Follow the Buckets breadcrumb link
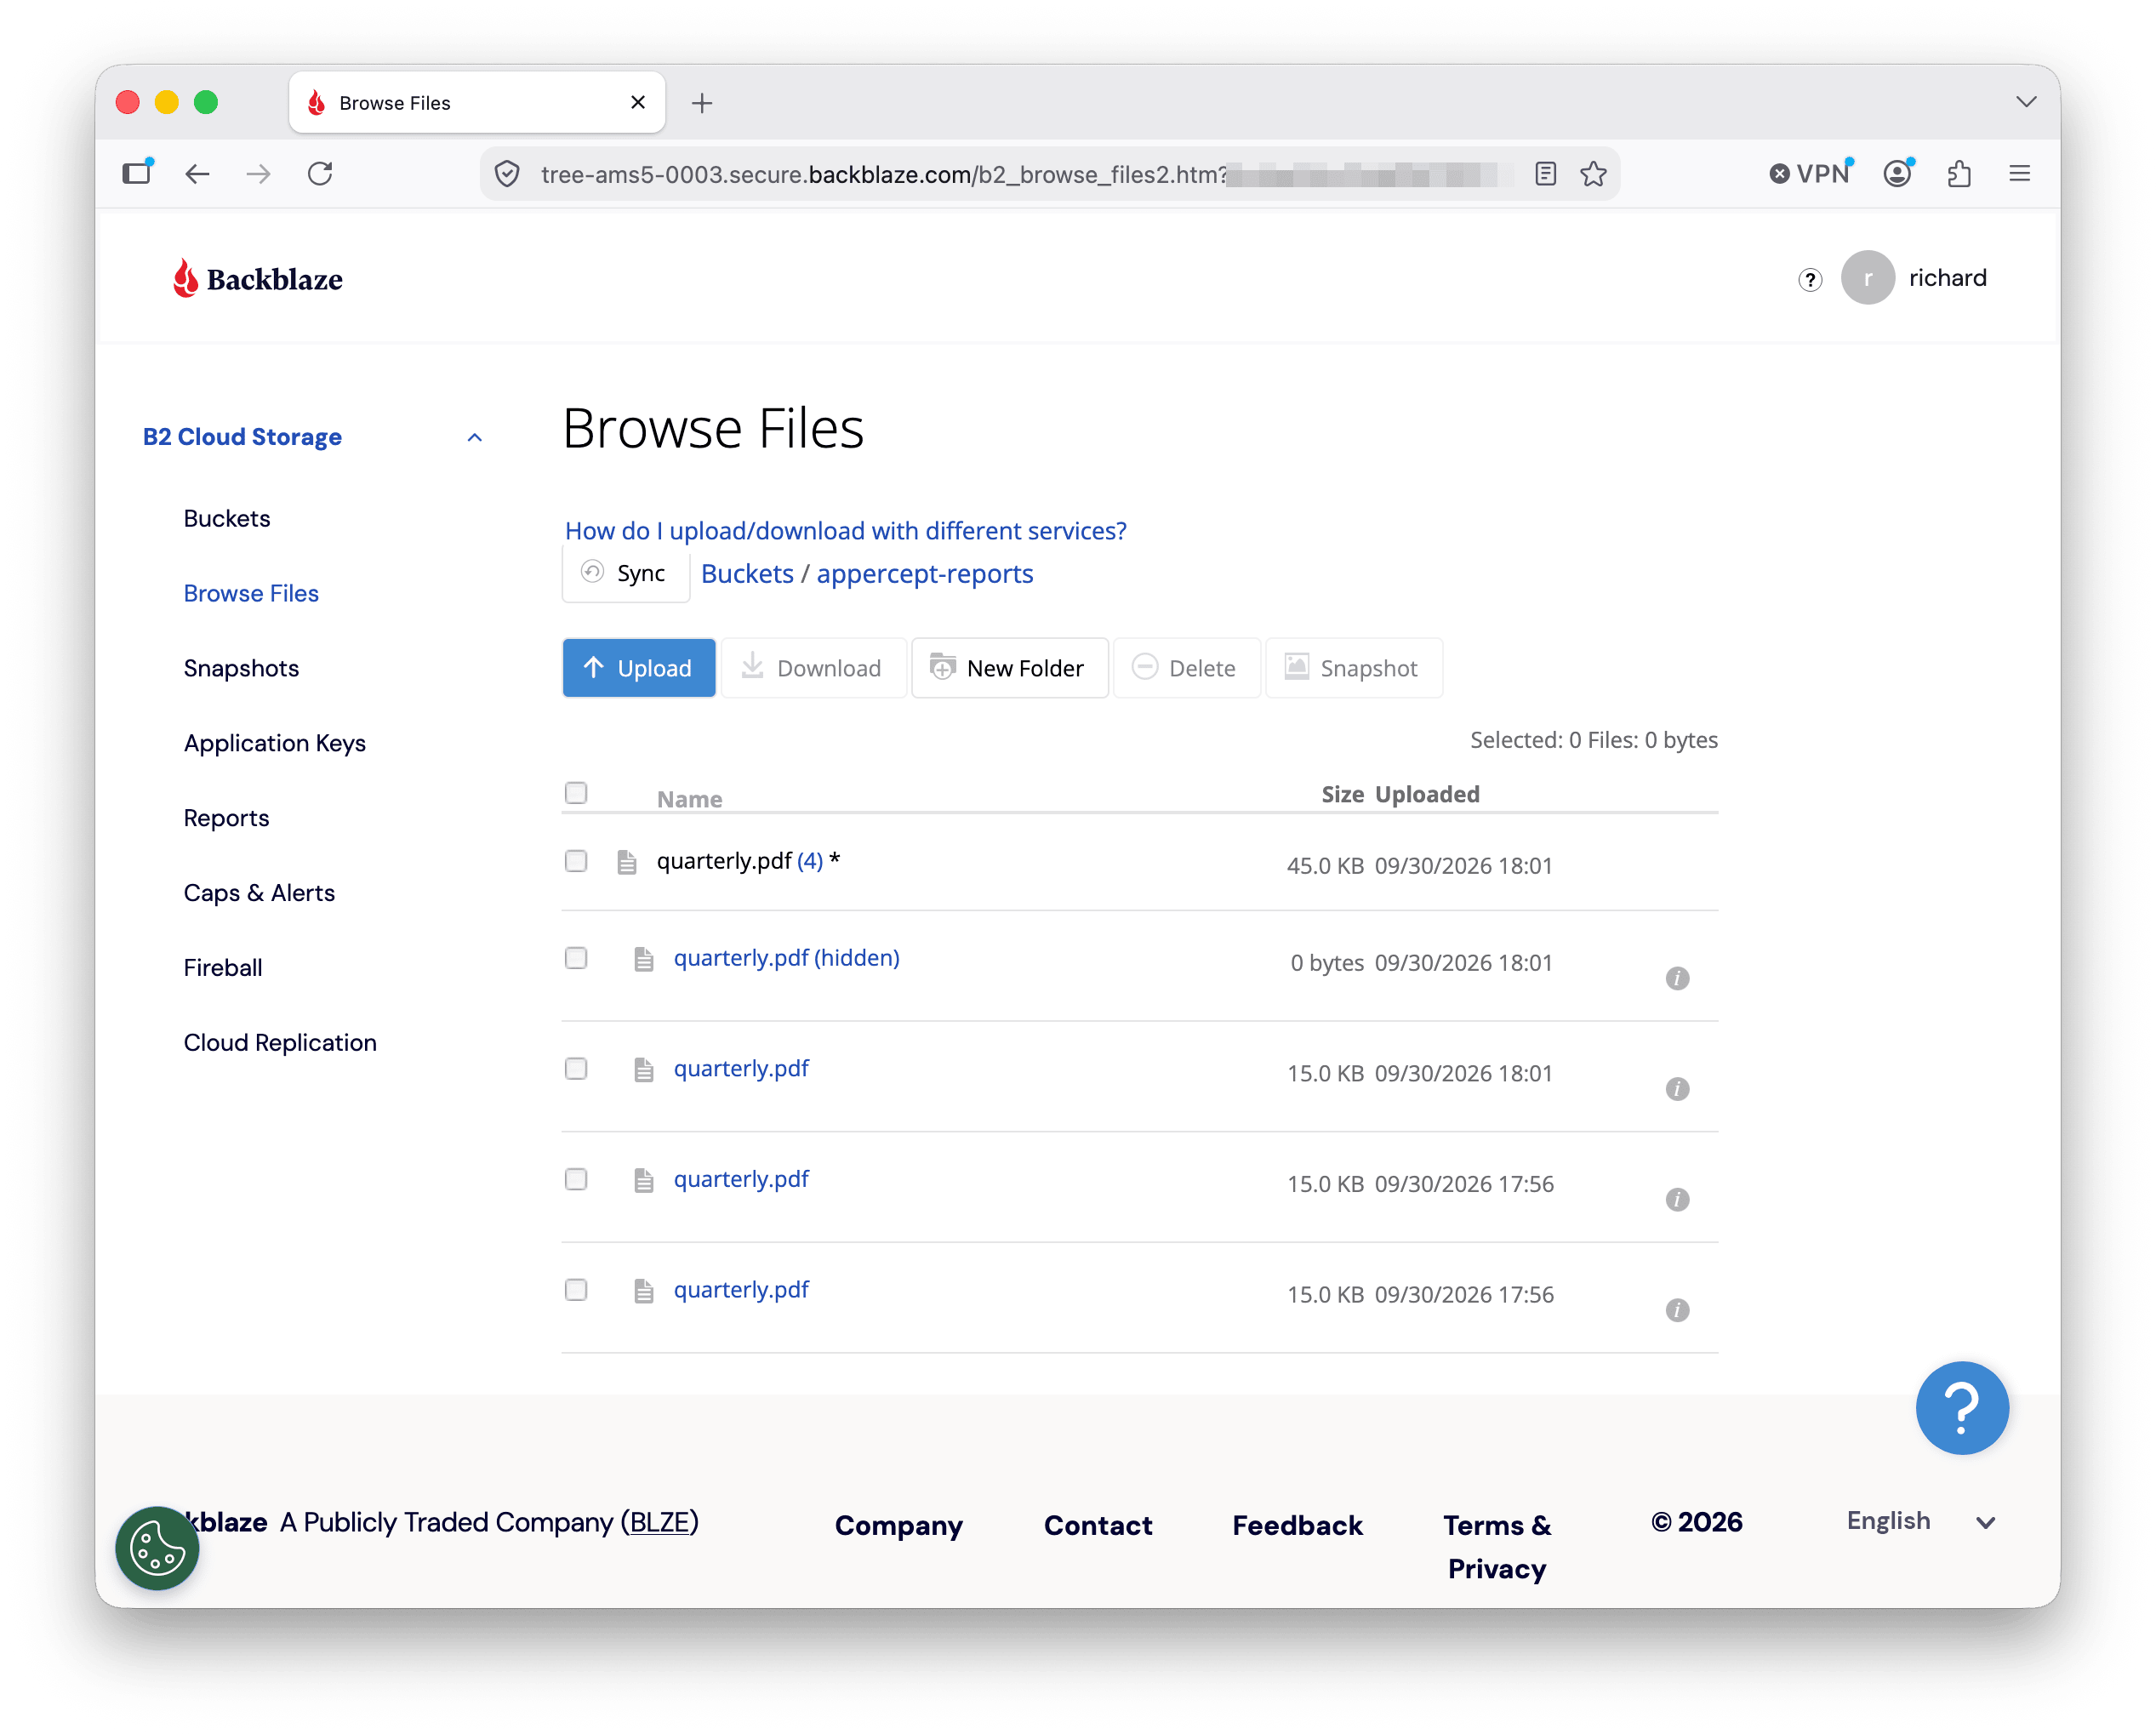Image resolution: width=2156 pixels, height=1734 pixels. point(747,574)
